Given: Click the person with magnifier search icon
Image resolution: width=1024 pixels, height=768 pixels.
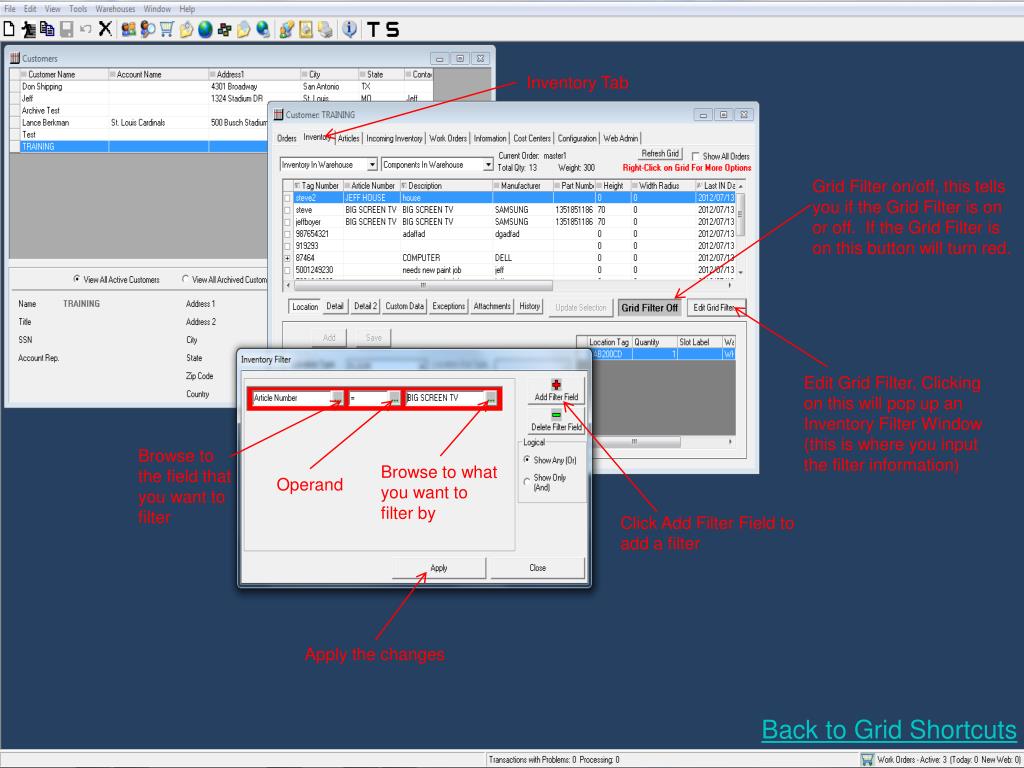Looking at the screenshot, I should (148, 29).
